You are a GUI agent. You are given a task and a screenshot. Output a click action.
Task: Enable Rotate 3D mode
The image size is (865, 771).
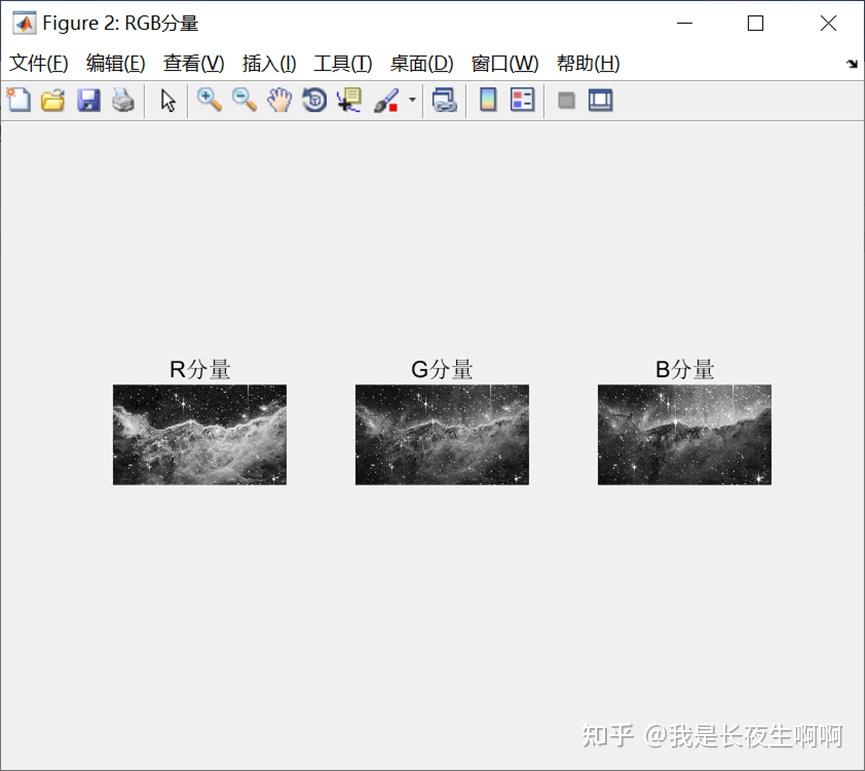pyautogui.click(x=314, y=100)
